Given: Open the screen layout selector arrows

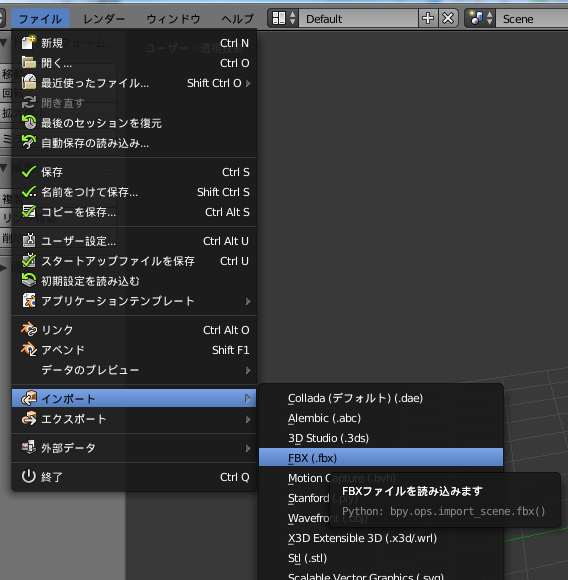Looking at the screenshot, I should (x=293, y=18).
